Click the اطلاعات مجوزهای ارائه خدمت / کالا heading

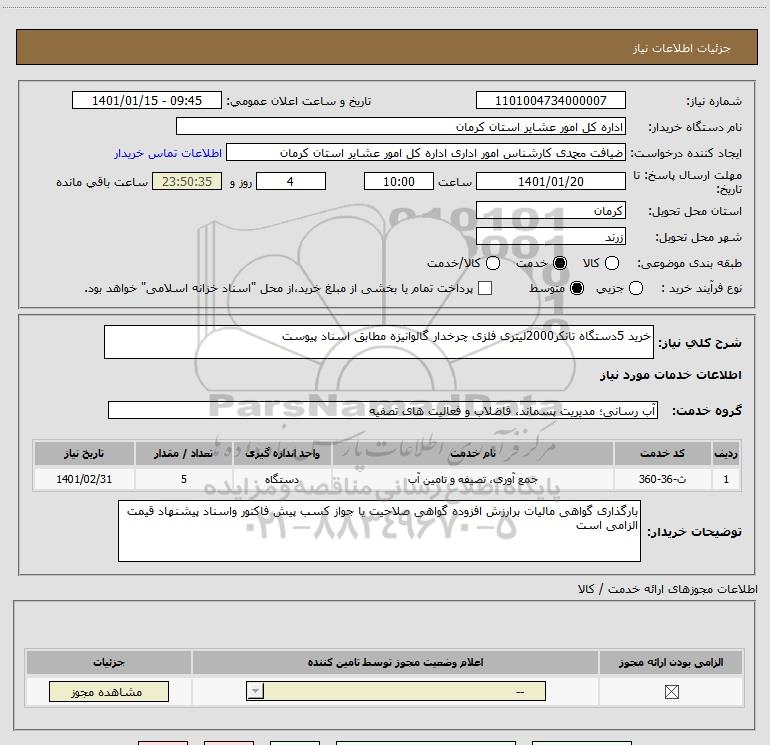(x=667, y=589)
